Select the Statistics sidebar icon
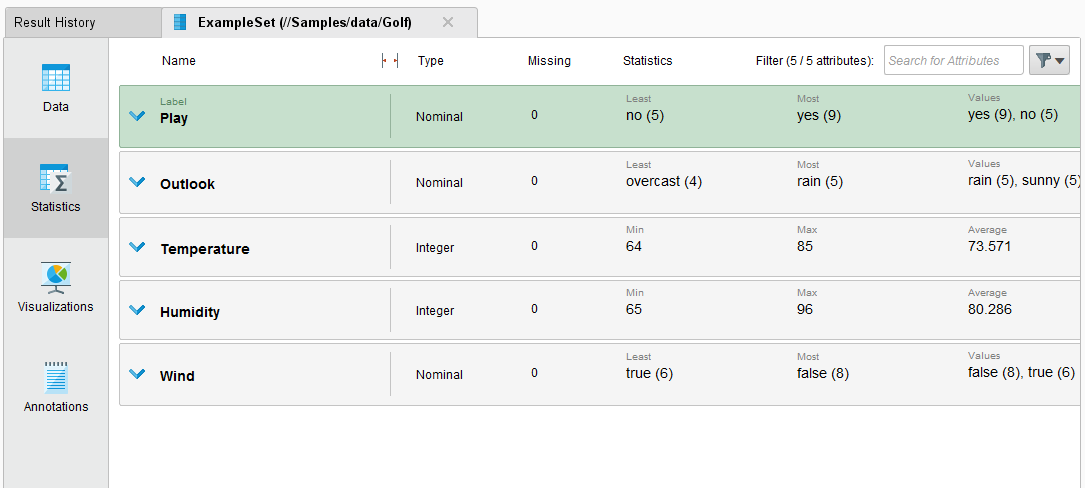The height and width of the screenshot is (488, 1085). [x=56, y=179]
